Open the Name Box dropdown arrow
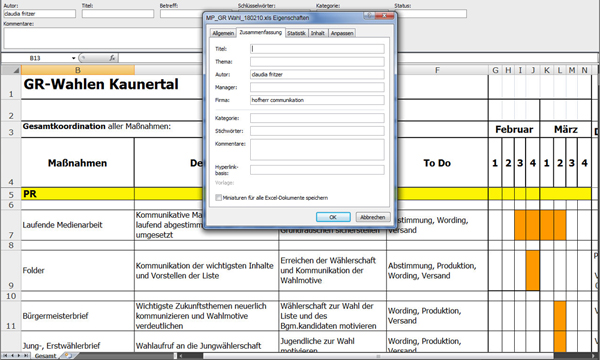Viewport: 600px width, 360px height. point(73,58)
